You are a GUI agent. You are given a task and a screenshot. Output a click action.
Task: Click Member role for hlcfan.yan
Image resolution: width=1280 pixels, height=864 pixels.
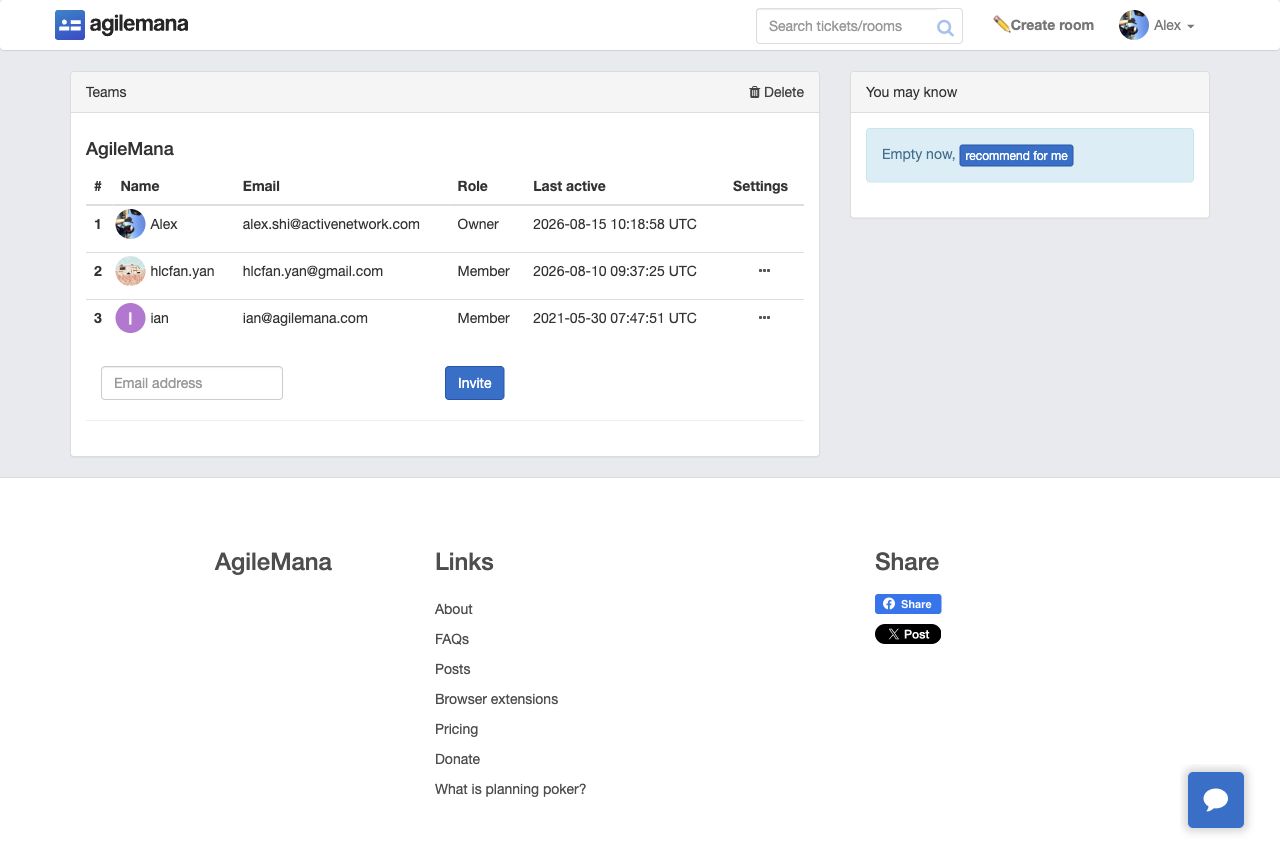(484, 271)
